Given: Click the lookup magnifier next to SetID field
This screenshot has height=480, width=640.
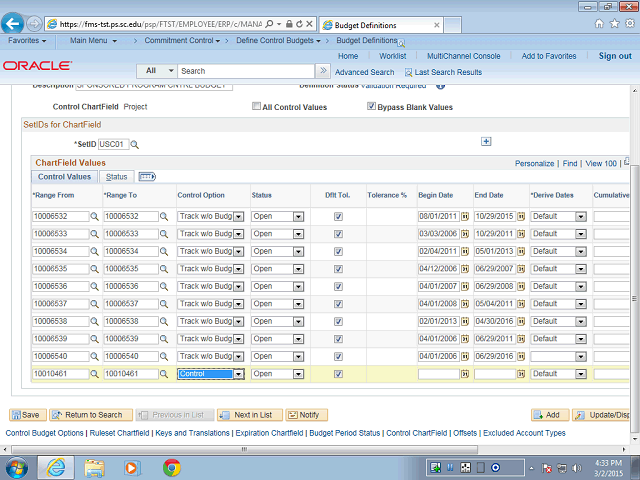Looking at the screenshot, I should tap(135, 145).
